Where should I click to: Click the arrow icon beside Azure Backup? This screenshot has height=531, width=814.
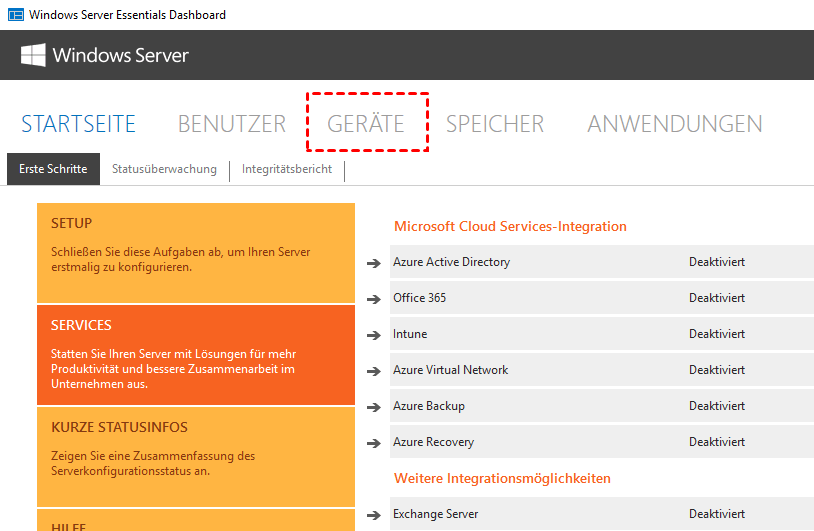coord(374,407)
